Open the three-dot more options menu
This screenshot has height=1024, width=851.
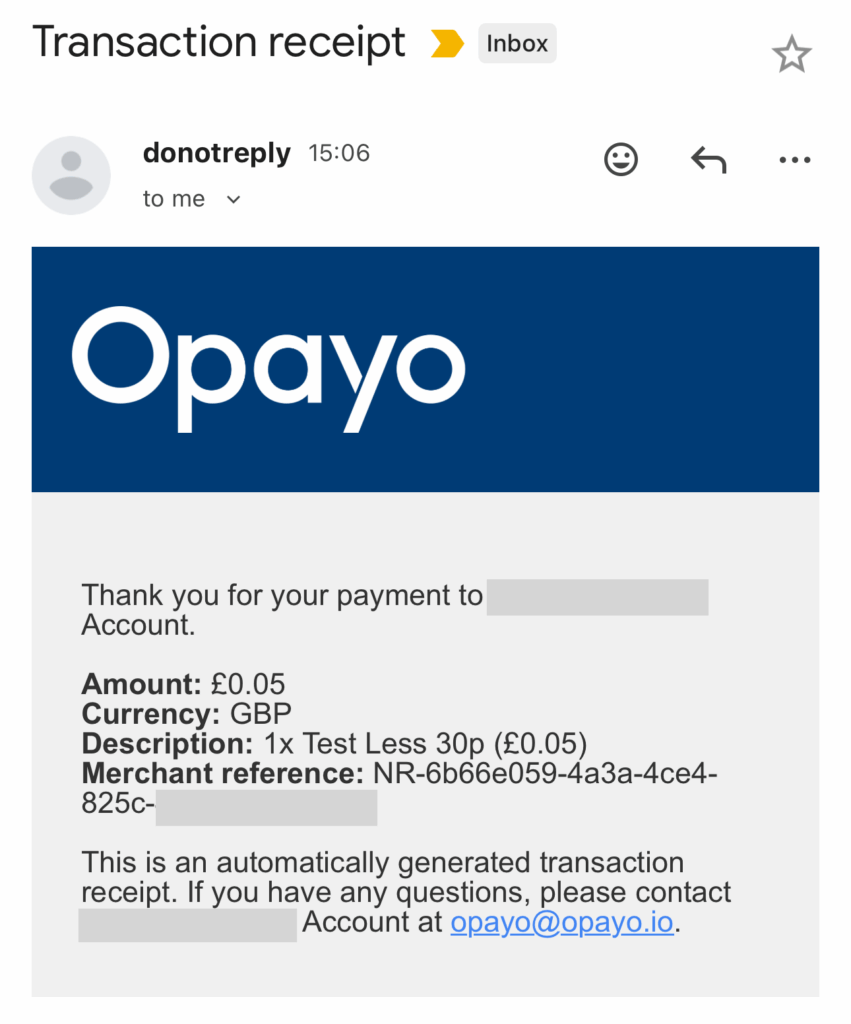(794, 159)
